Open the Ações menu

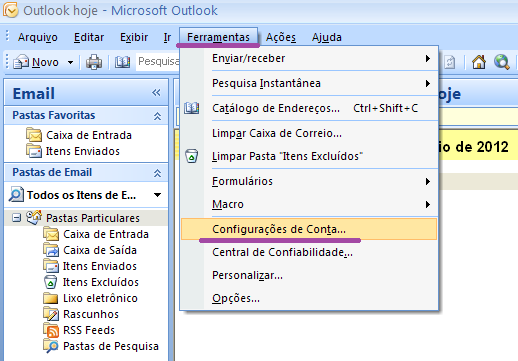(281, 37)
